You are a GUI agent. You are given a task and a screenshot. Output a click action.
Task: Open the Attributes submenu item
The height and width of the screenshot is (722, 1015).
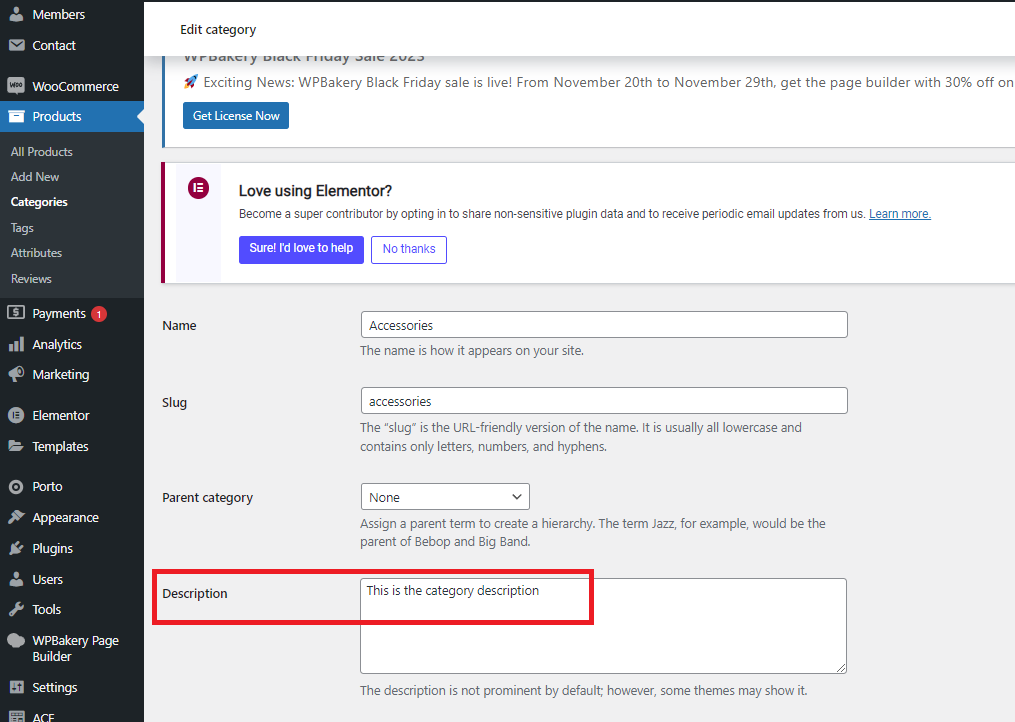point(36,253)
